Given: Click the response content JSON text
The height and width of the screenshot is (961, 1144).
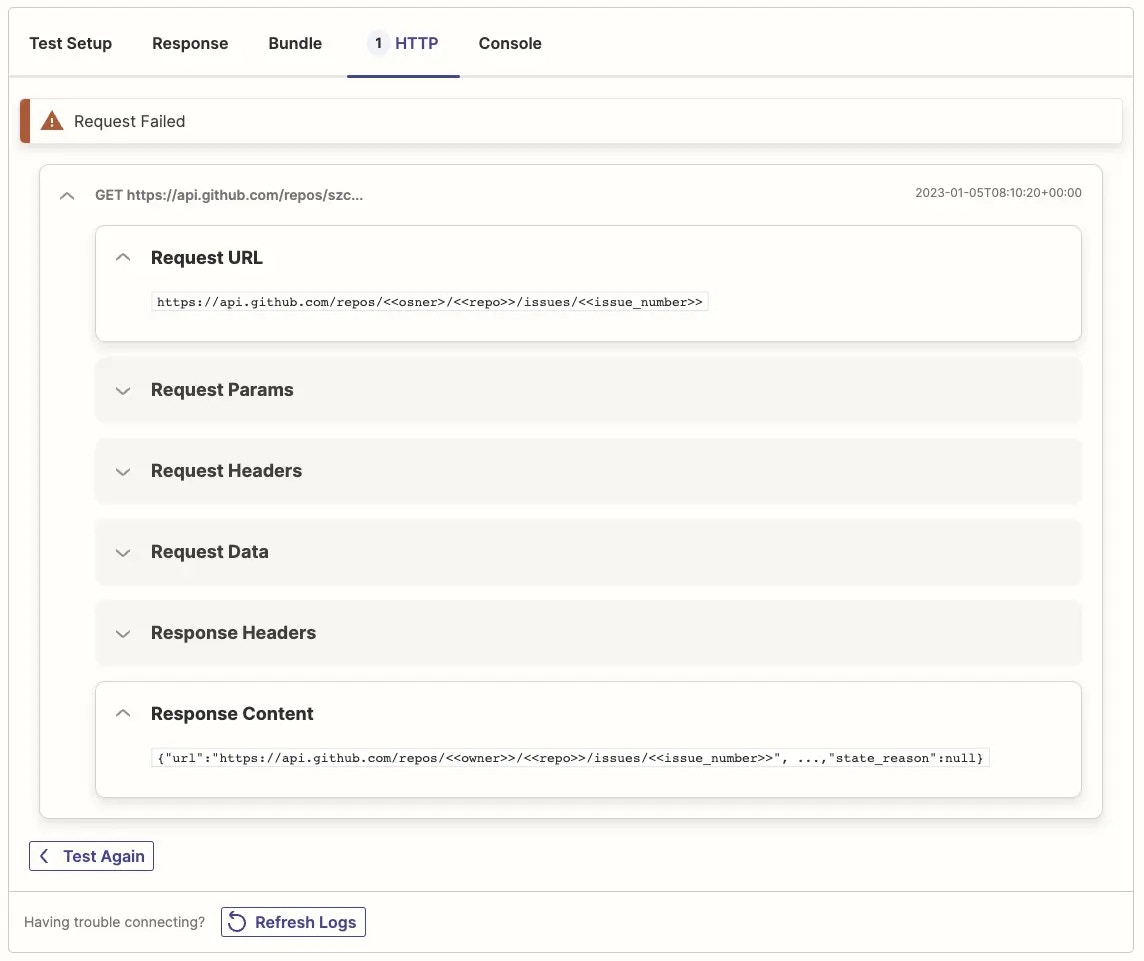Looking at the screenshot, I should (x=570, y=758).
